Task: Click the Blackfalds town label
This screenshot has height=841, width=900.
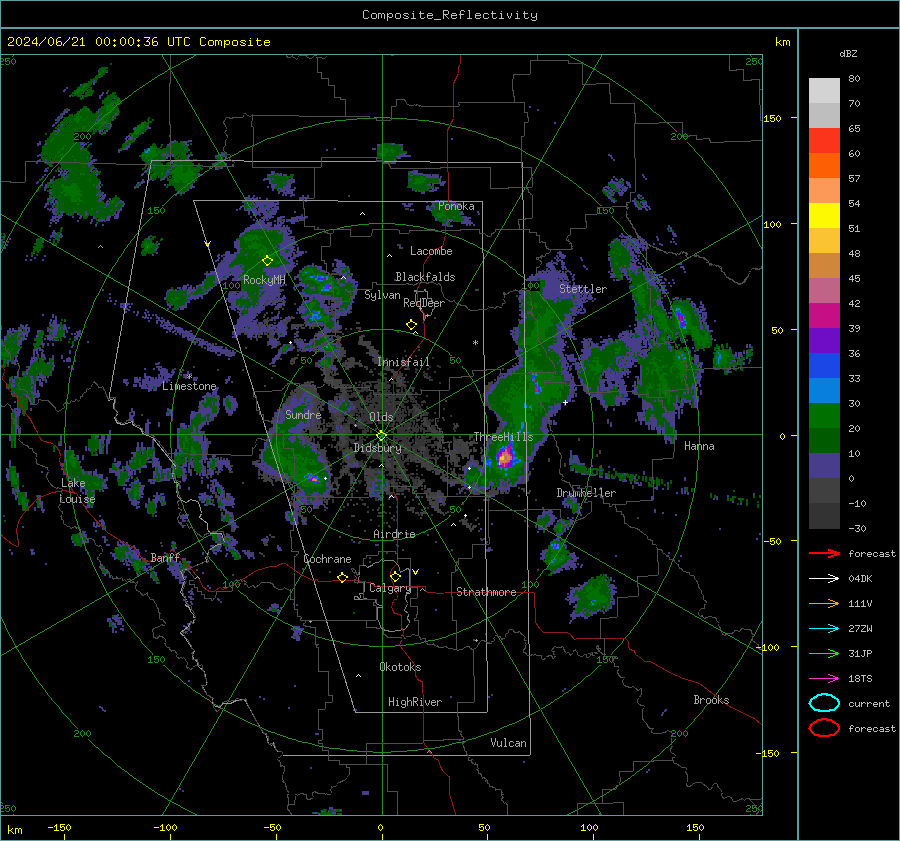Action: [x=425, y=277]
